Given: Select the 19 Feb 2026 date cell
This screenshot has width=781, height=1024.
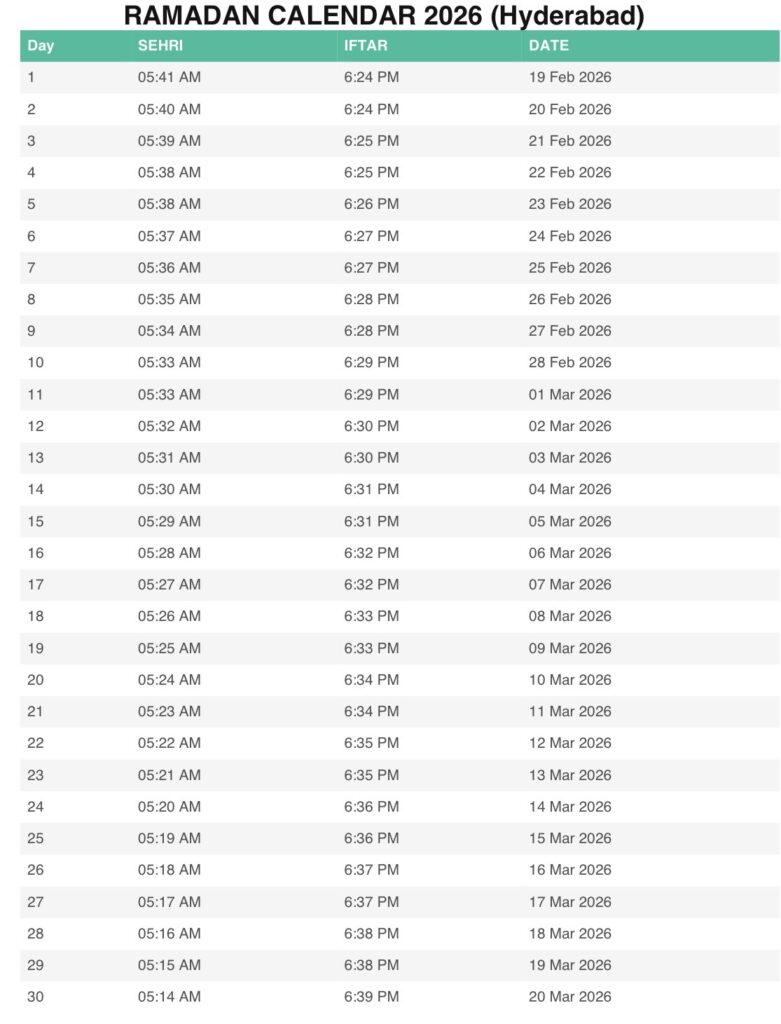Looking at the screenshot, I should pos(569,77).
